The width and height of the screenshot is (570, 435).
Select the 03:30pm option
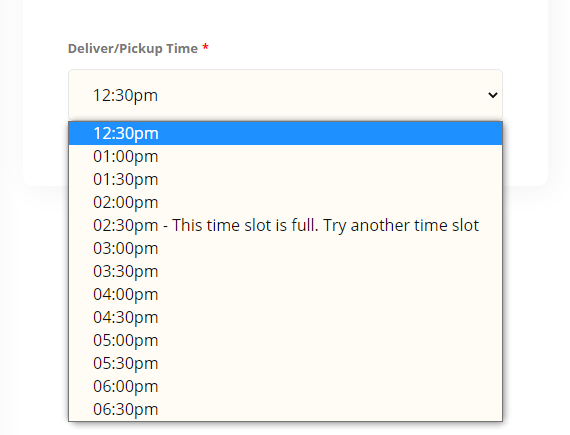click(285, 271)
